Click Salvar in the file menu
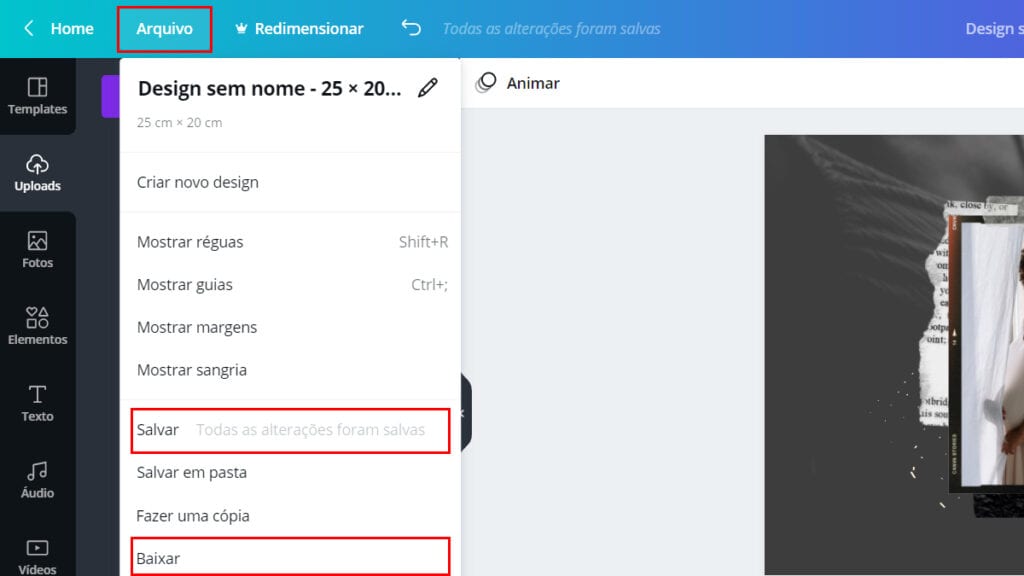The width and height of the screenshot is (1024, 576). (x=290, y=430)
